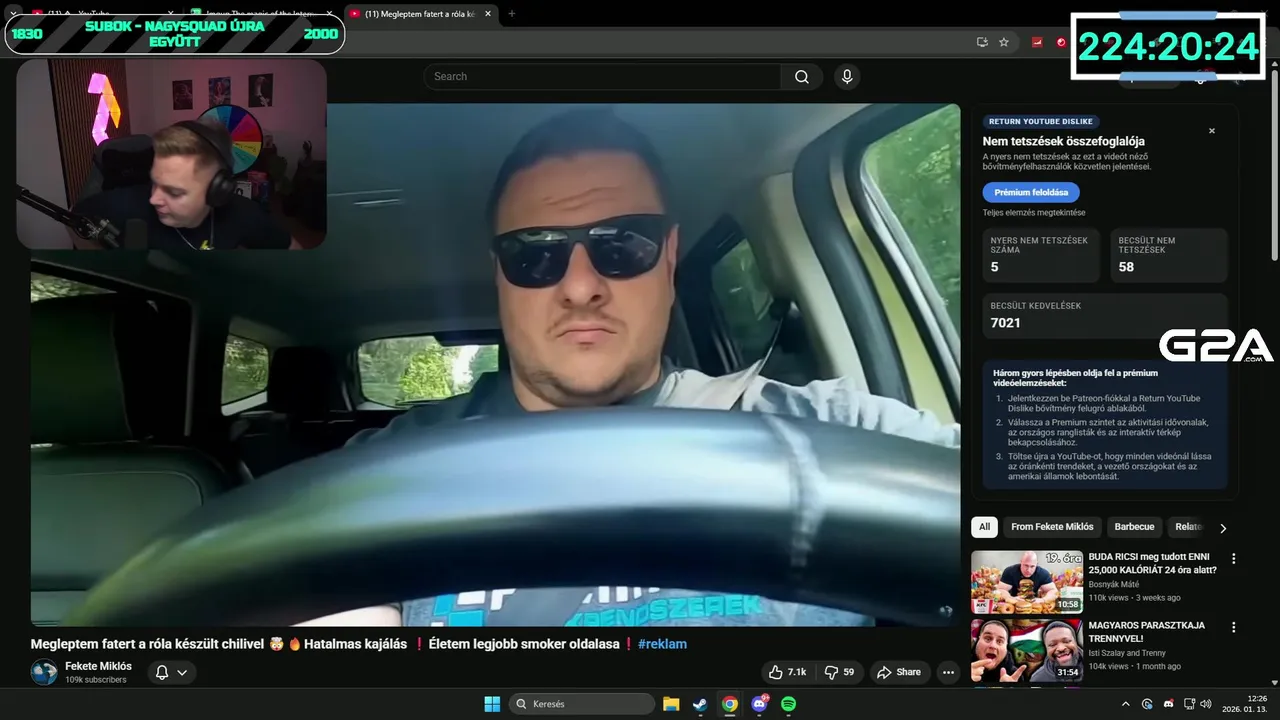The height and width of the screenshot is (720, 1280).
Task: Click the Nyers nem tetszések száma card
Action: pyautogui.click(x=1041, y=255)
